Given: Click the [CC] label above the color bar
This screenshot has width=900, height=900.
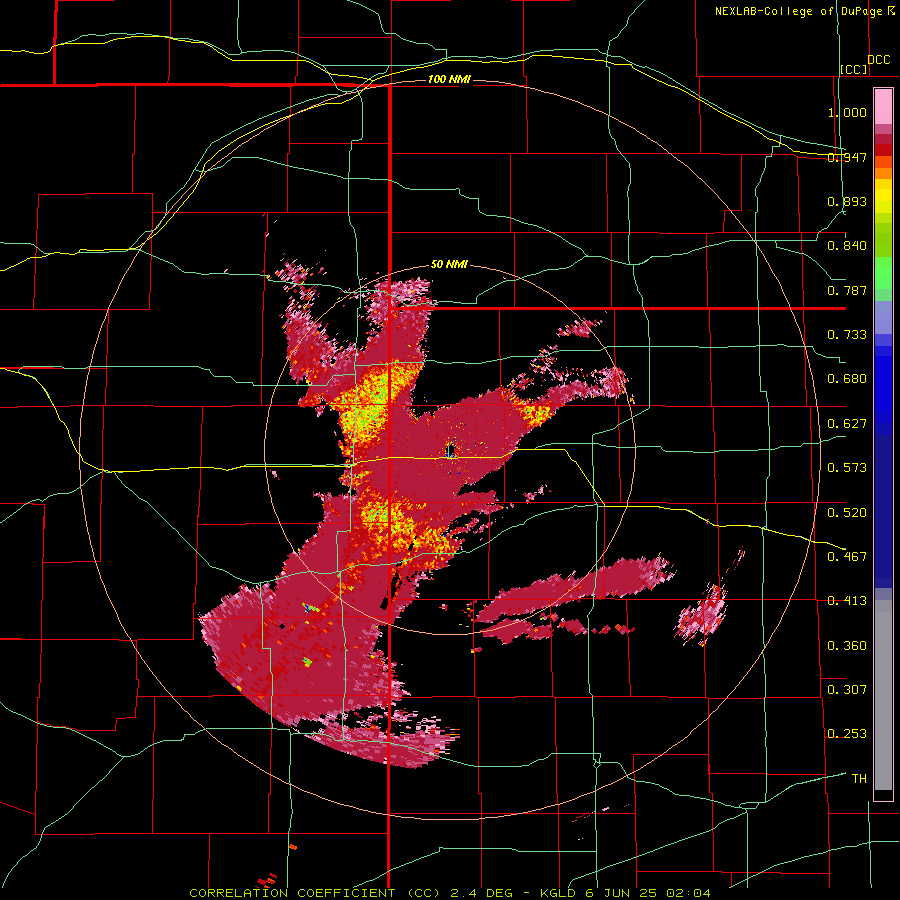Looking at the screenshot, I should click(854, 69).
